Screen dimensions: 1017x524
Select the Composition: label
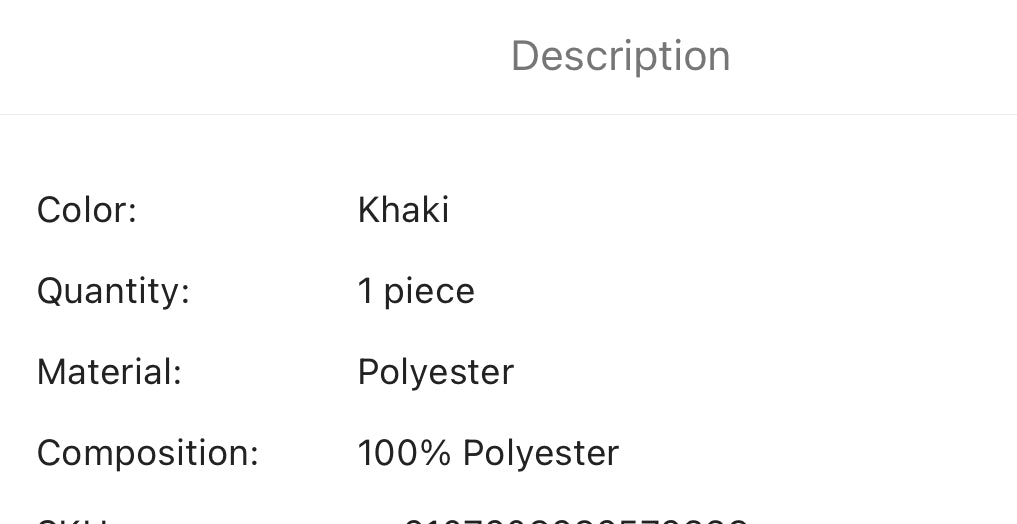tap(148, 453)
